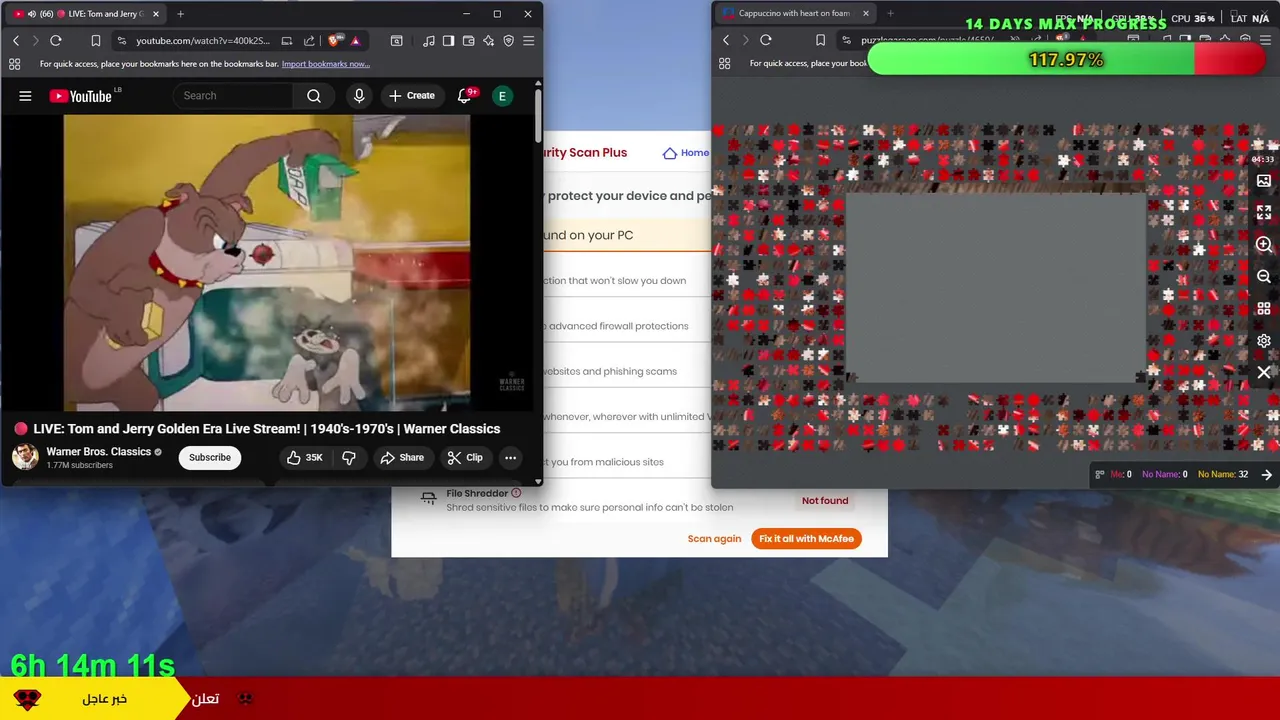The width and height of the screenshot is (1280, 720).
Task: Select the Home tab in McAfee window
Action: coord(686,153)
